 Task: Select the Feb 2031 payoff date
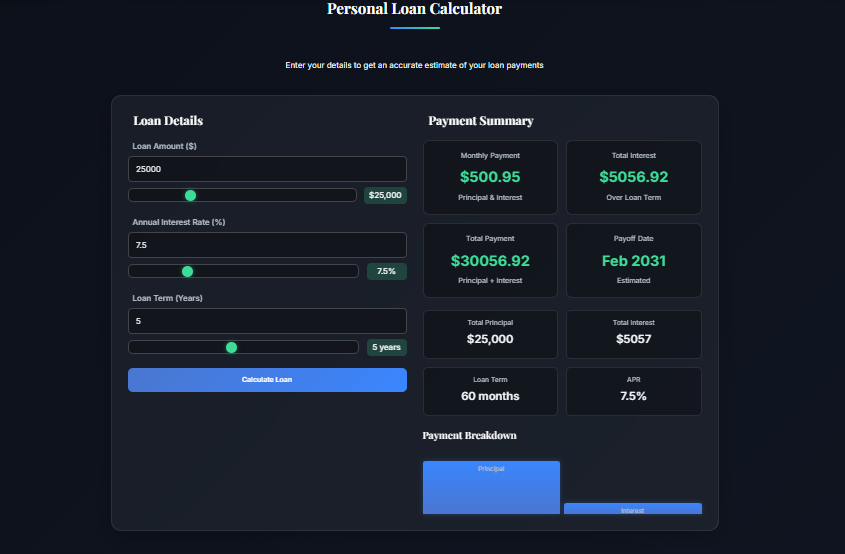(x=634, y=261)
